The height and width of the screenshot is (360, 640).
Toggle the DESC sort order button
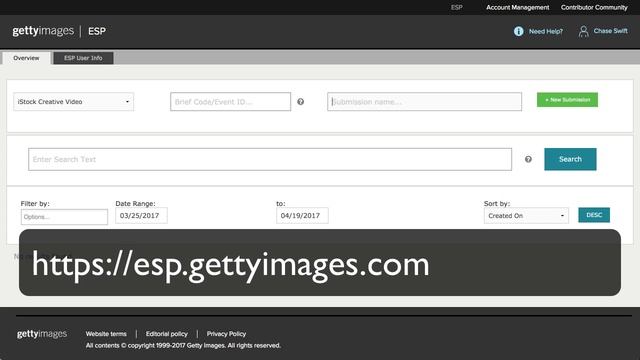594,215
